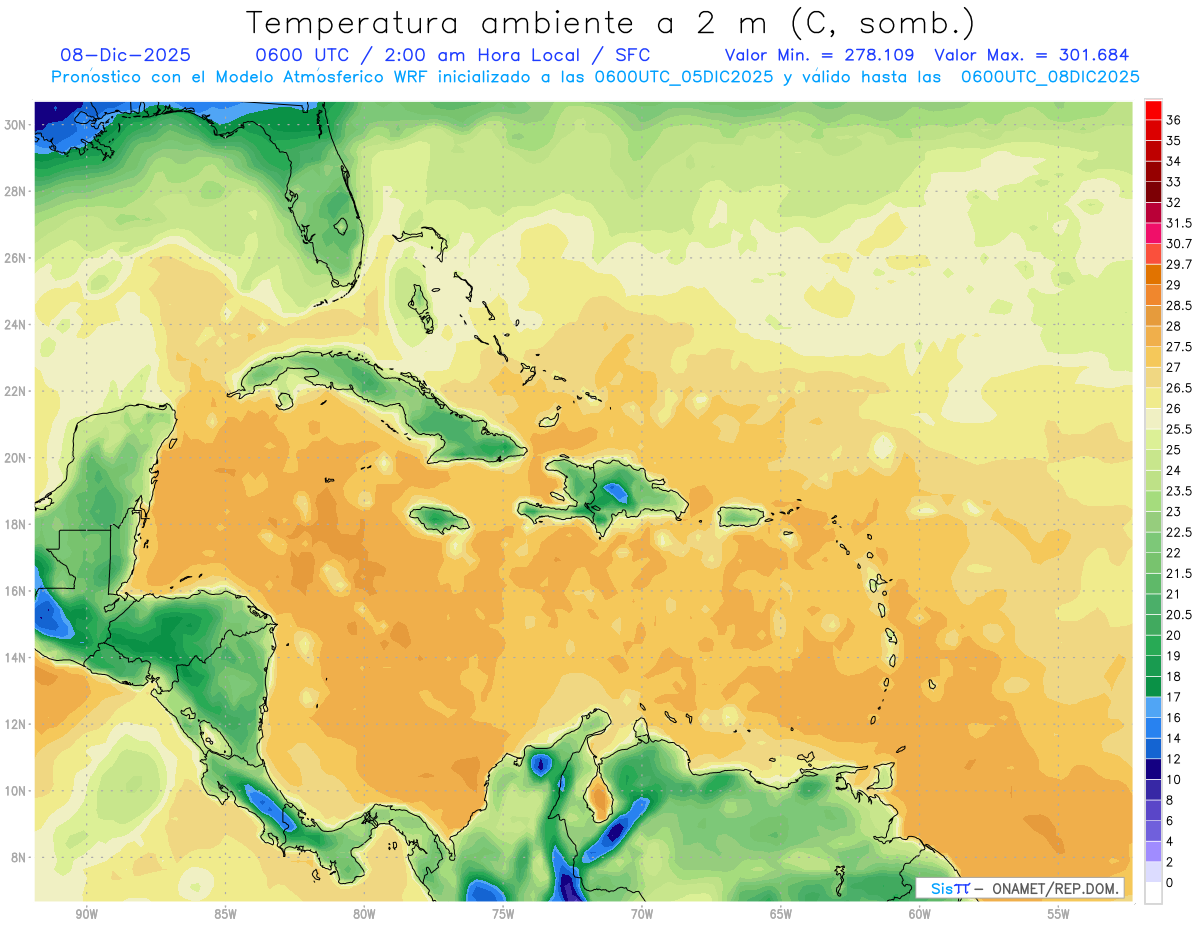Viewport: 1200px width, 927px height.
Task: Click the 14N latitude axis label
Action: [16, 657]
